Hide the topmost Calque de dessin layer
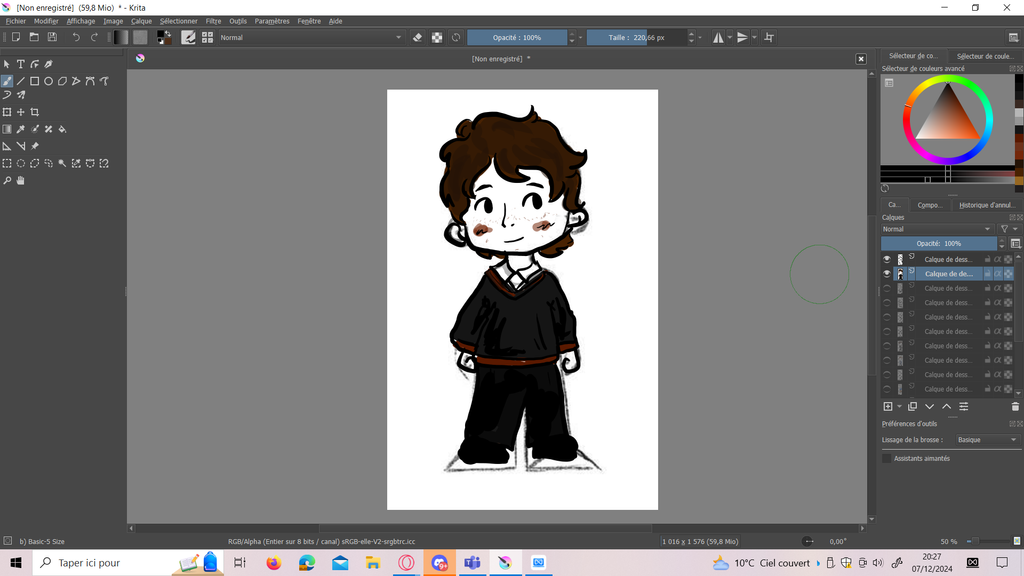Screen dimensions: 1024x576 (886, 259)
